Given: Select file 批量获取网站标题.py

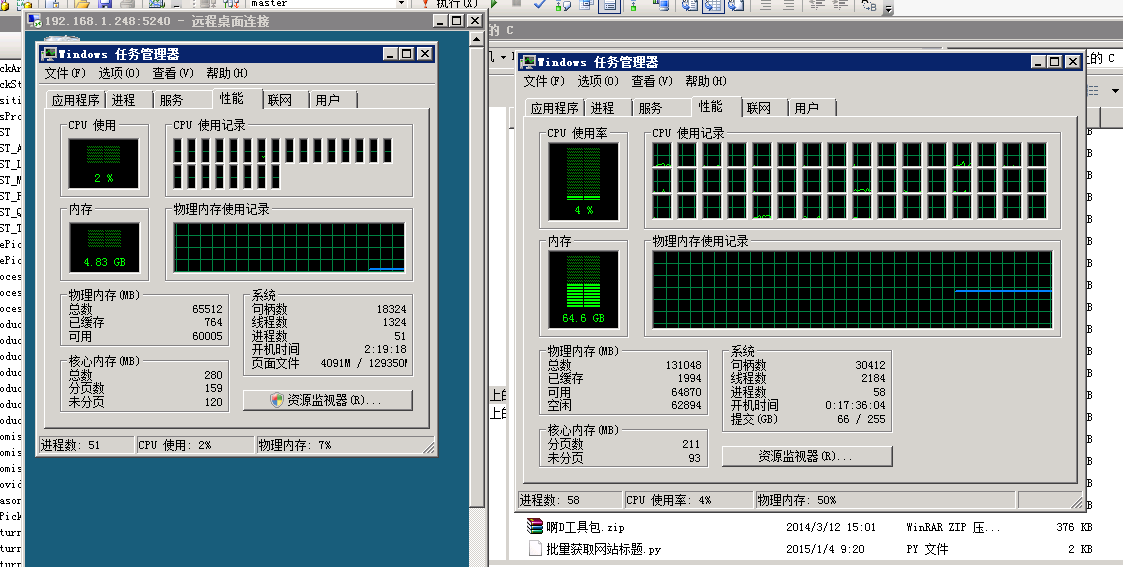Looking at the screenshot, I should tap(604, 549).
